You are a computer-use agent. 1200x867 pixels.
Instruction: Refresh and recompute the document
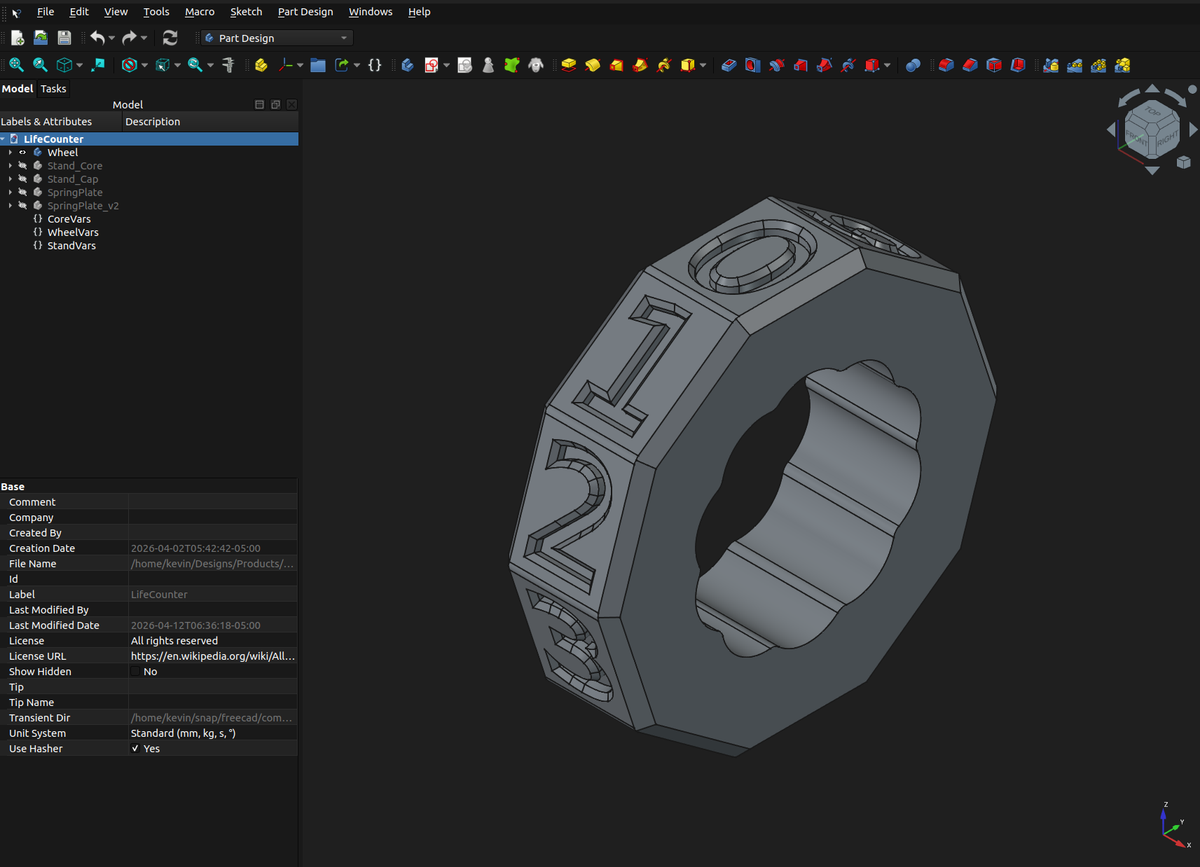170,38
